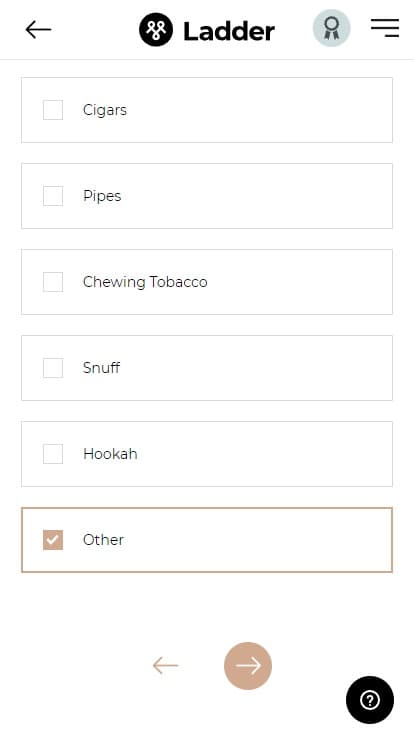Click the round next arrow button

tap(248, 666)
